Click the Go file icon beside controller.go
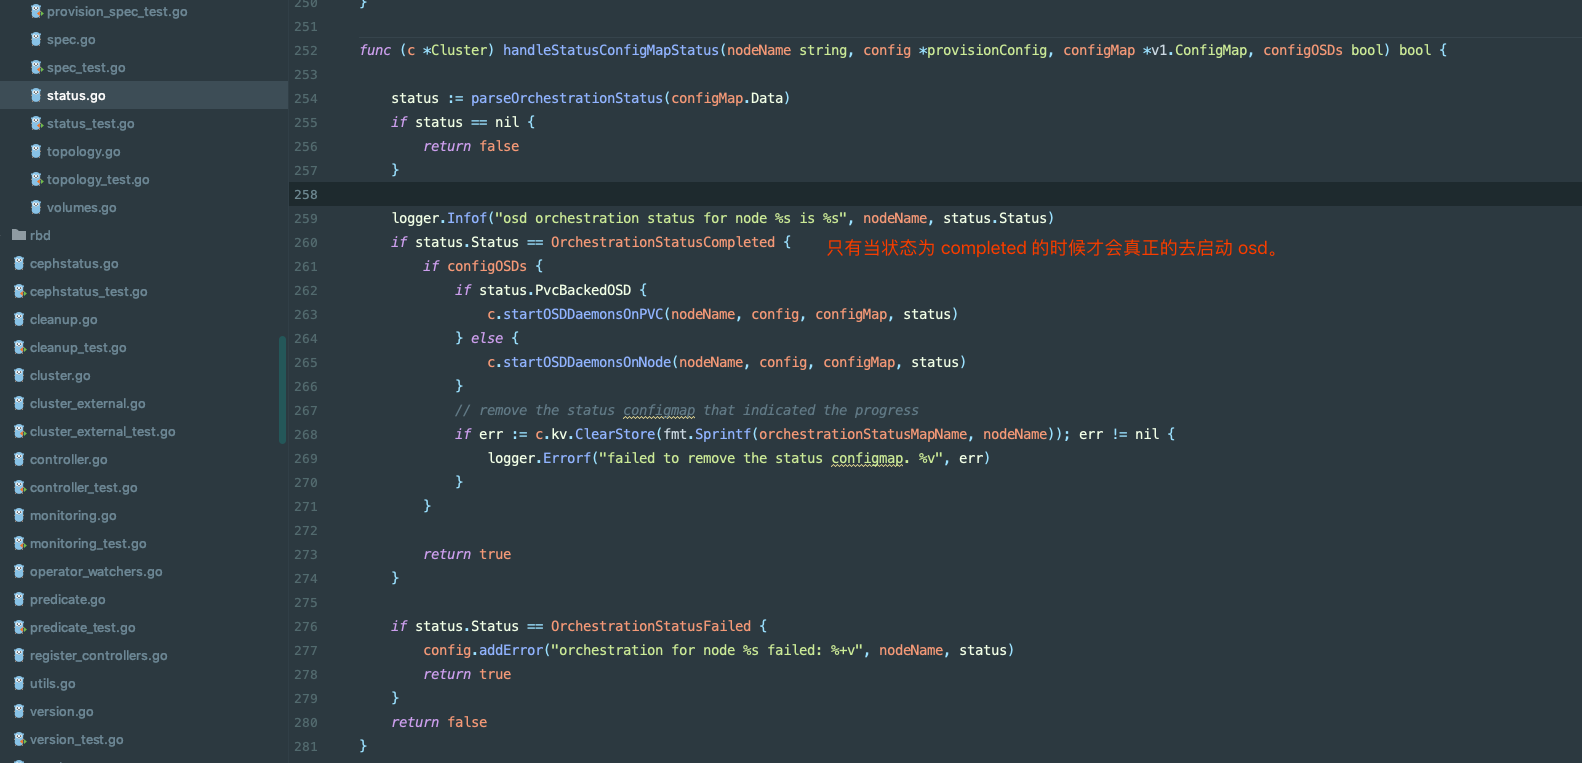This screenshot has width=1582, height=763. click(x=19, y=460)
